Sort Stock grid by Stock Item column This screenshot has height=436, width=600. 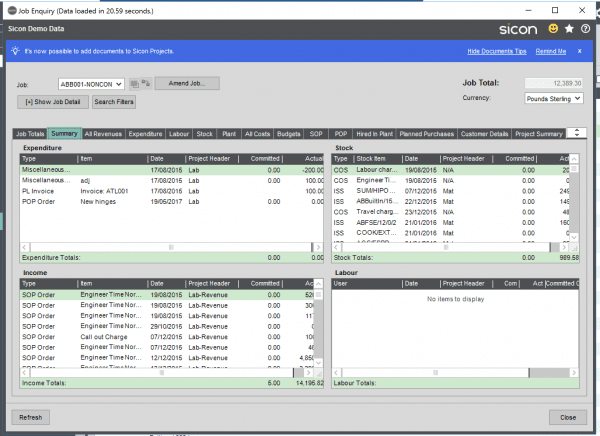coord(378,158)
